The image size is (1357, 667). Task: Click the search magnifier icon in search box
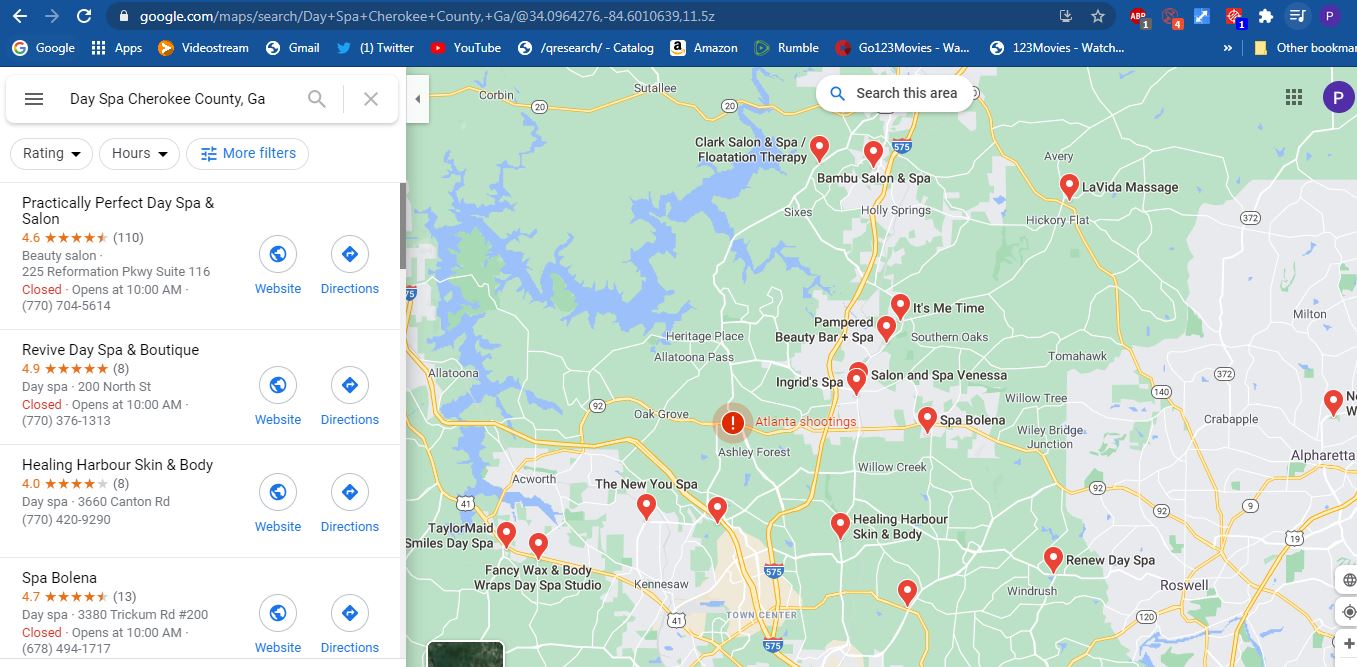[x=317, y=99]
